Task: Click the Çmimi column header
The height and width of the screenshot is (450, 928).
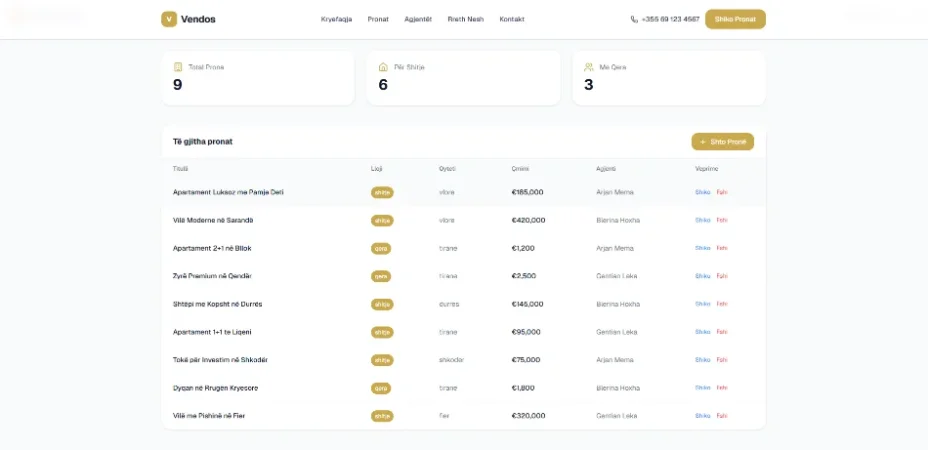Action: coord(520,169)
